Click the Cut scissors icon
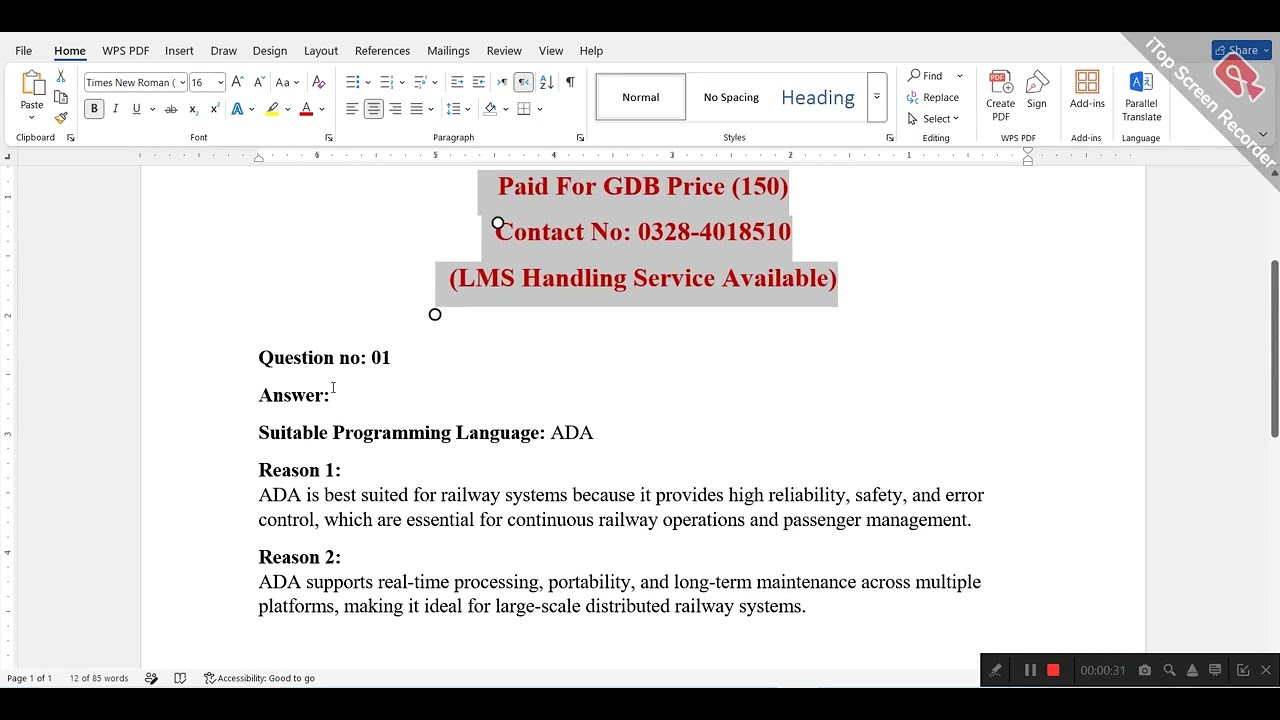This screenshot has width=1280, height=720. point(61,77)
